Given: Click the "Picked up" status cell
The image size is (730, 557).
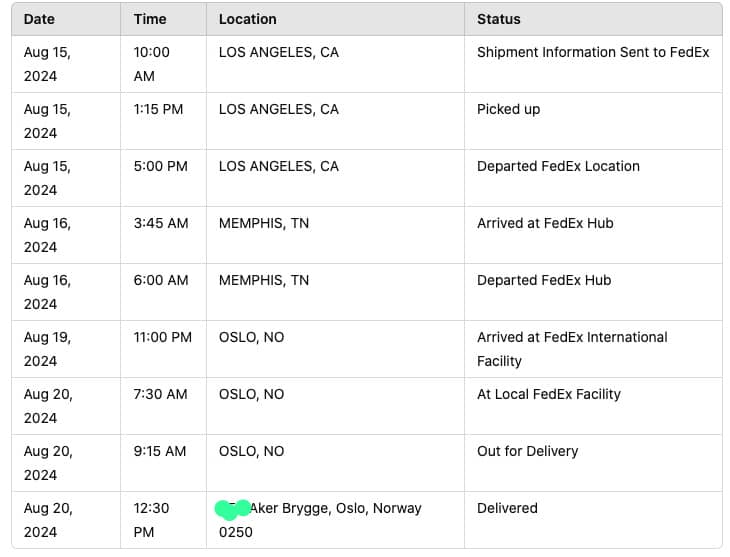Looking at the screenshot, I should (508, 109).
